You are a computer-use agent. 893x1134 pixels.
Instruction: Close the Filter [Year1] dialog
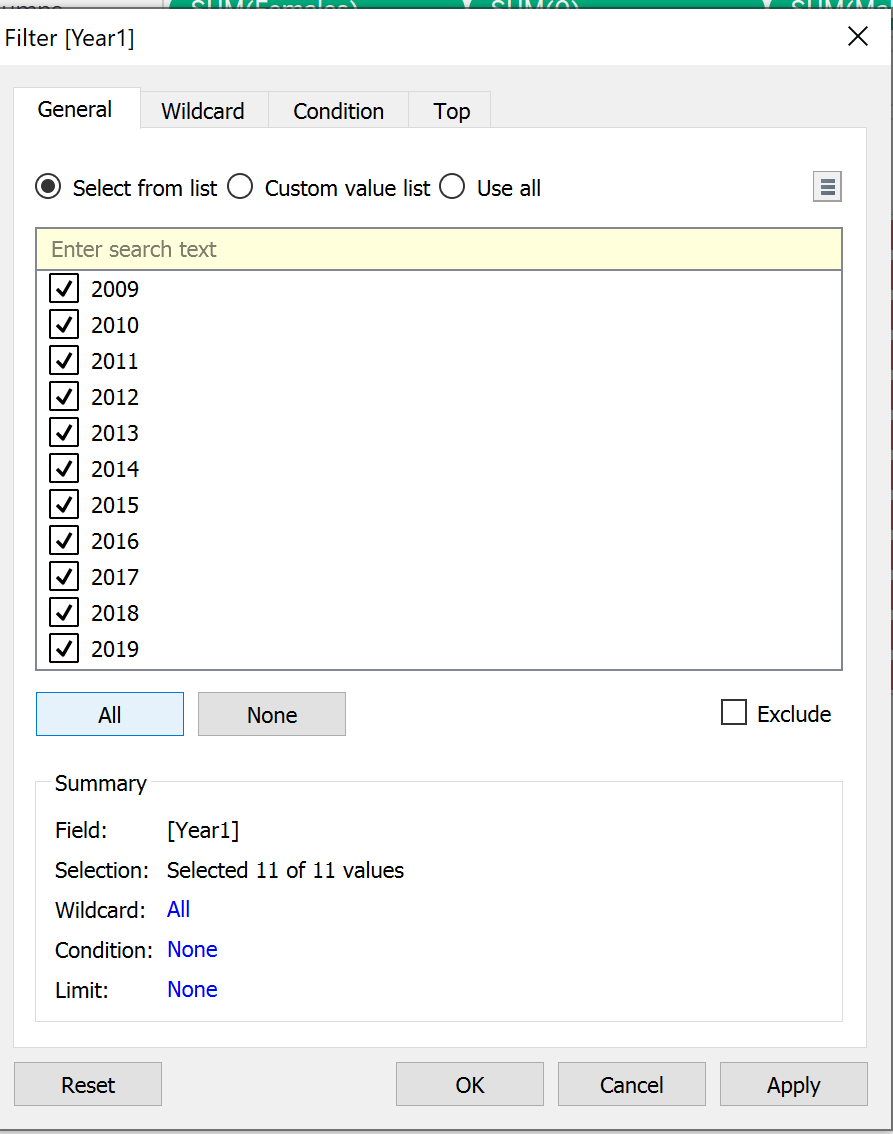click(857, 37)
